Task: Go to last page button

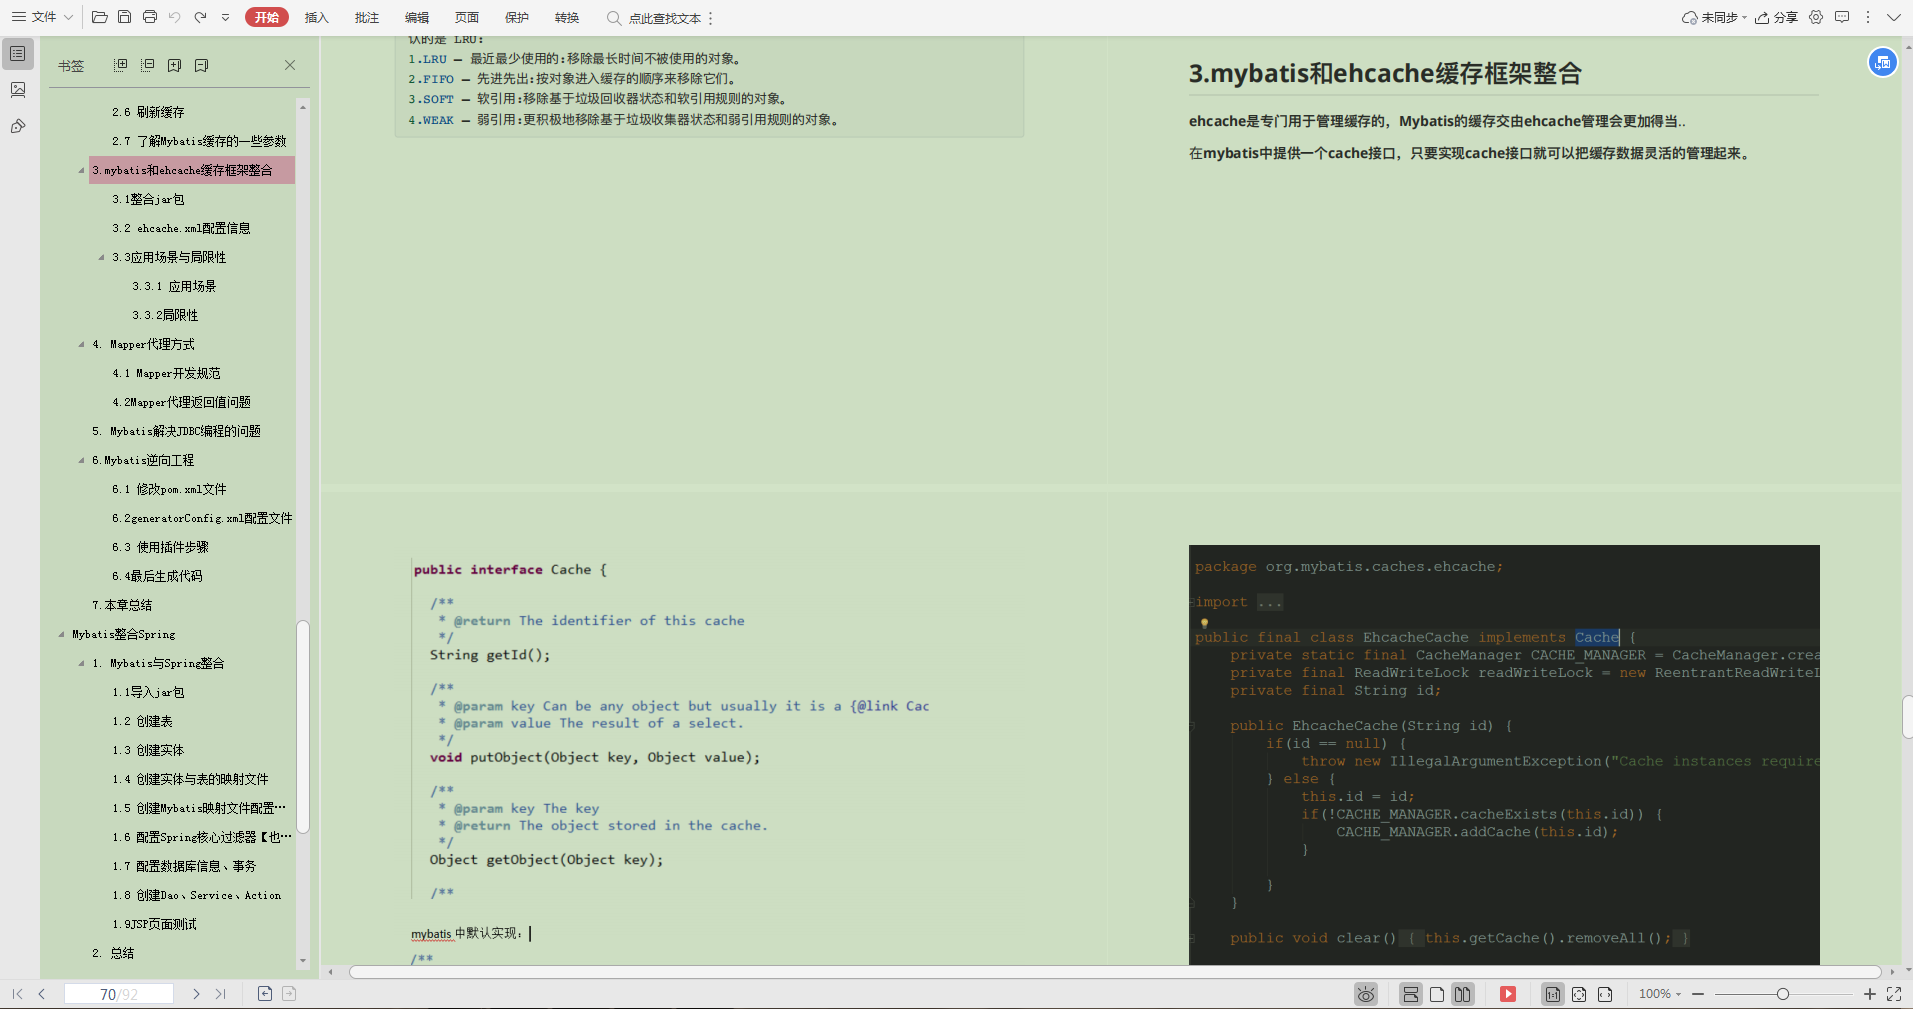Action: point(221,994)
